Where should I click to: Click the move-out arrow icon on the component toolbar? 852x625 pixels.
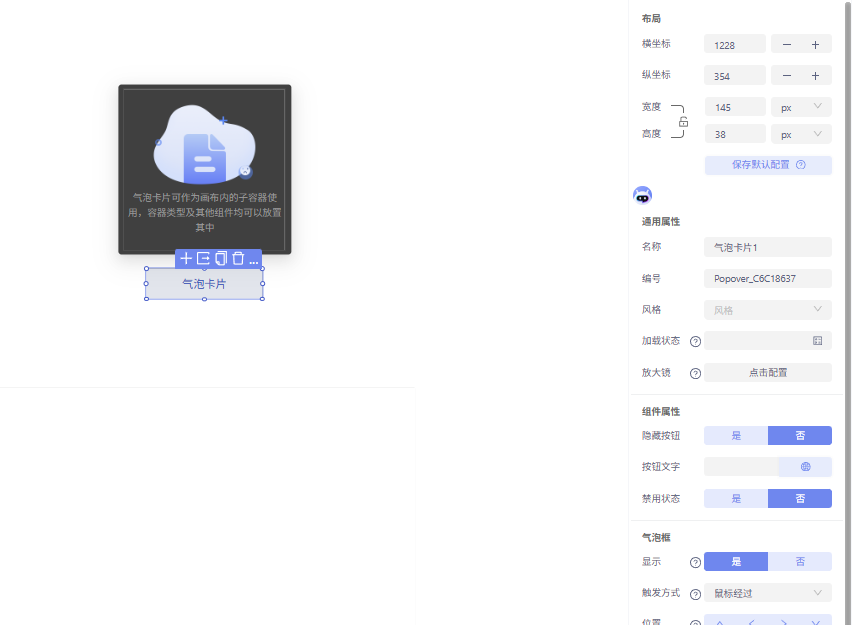coord(203,259)
